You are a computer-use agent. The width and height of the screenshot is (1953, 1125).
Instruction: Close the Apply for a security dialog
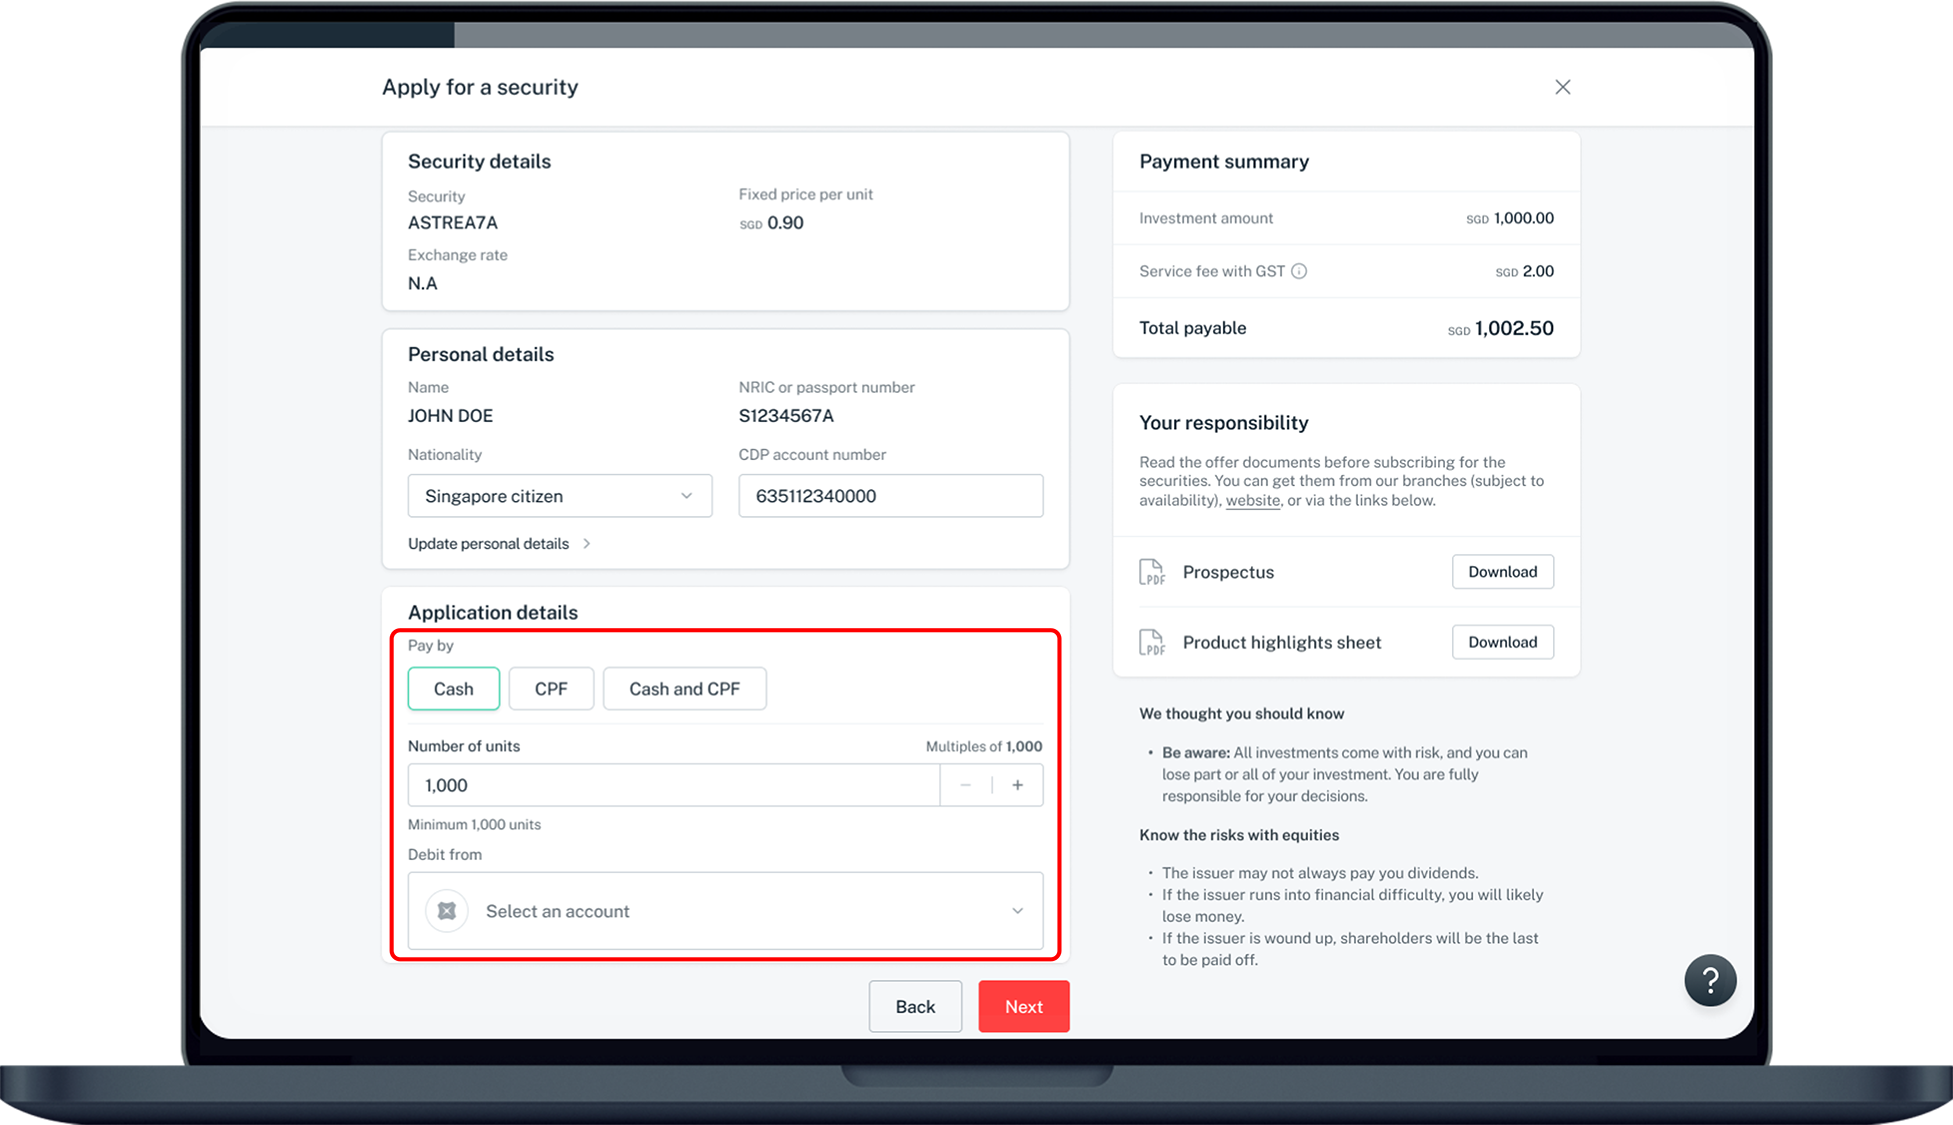pos(1562,87)
